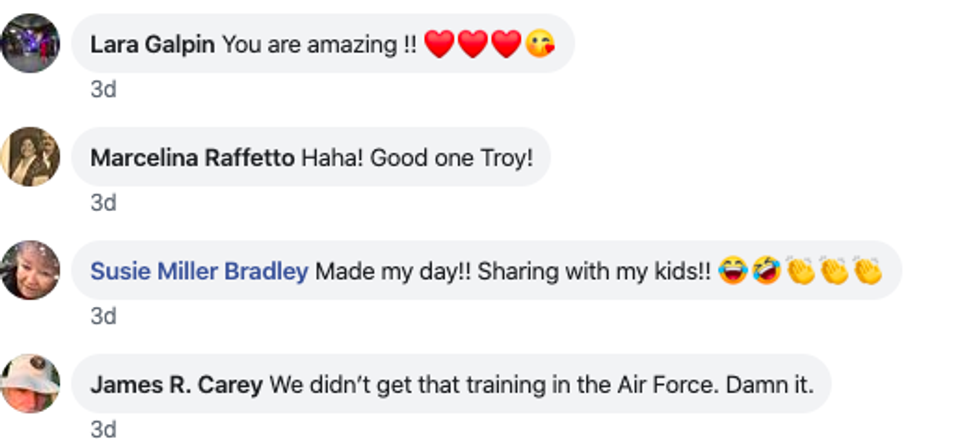Click Marcelina Raffetto's profile picture
This screenshot has height=439, width=980.
click(x=31, y=157)
